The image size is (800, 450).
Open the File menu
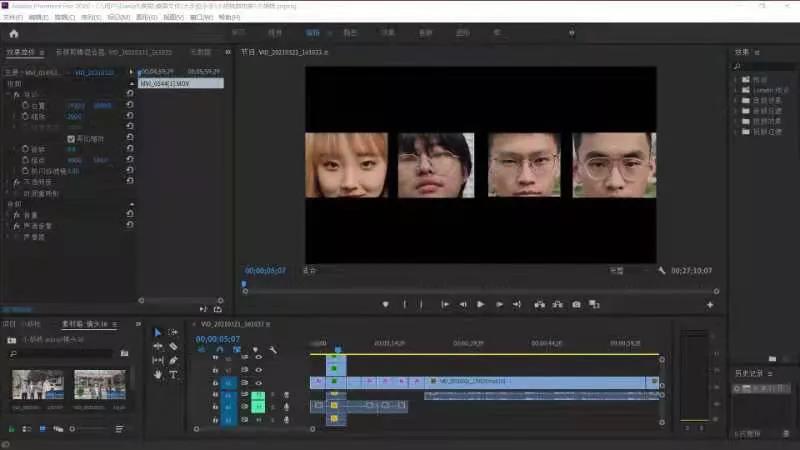click(12, 17)
